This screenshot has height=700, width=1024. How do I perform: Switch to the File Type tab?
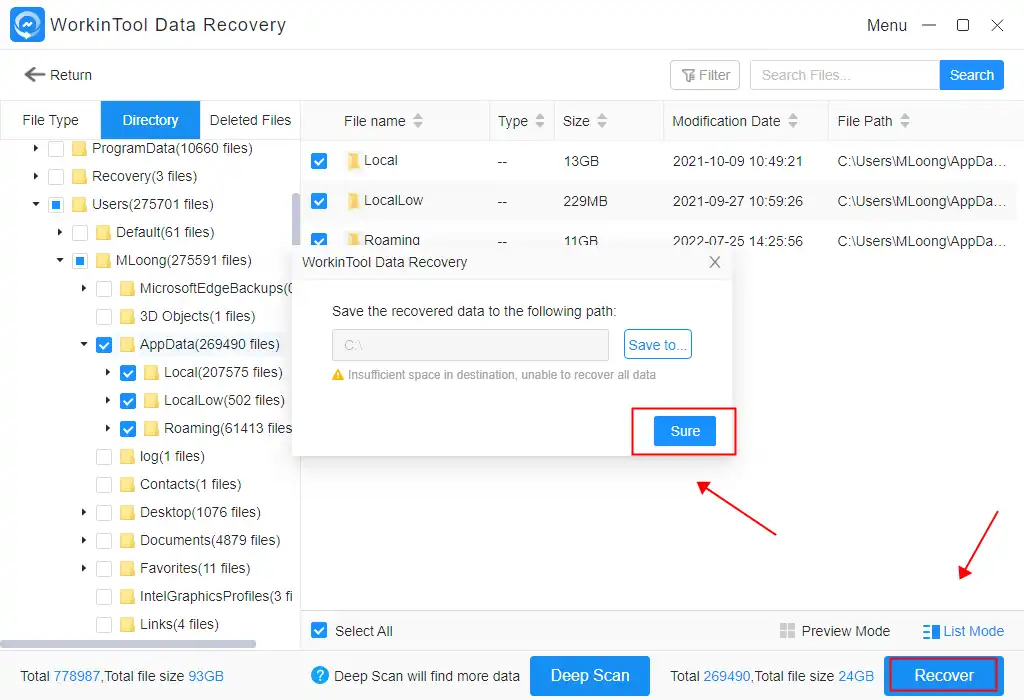coord(50,120)
